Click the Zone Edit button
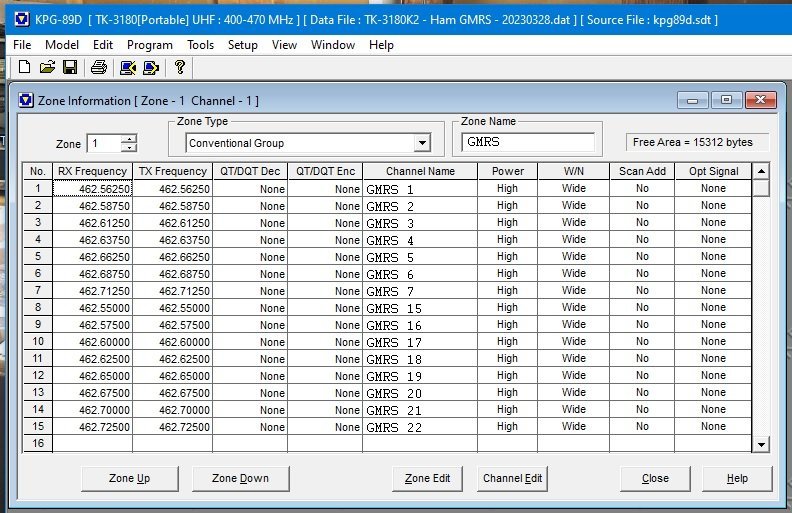 (427, 478)
